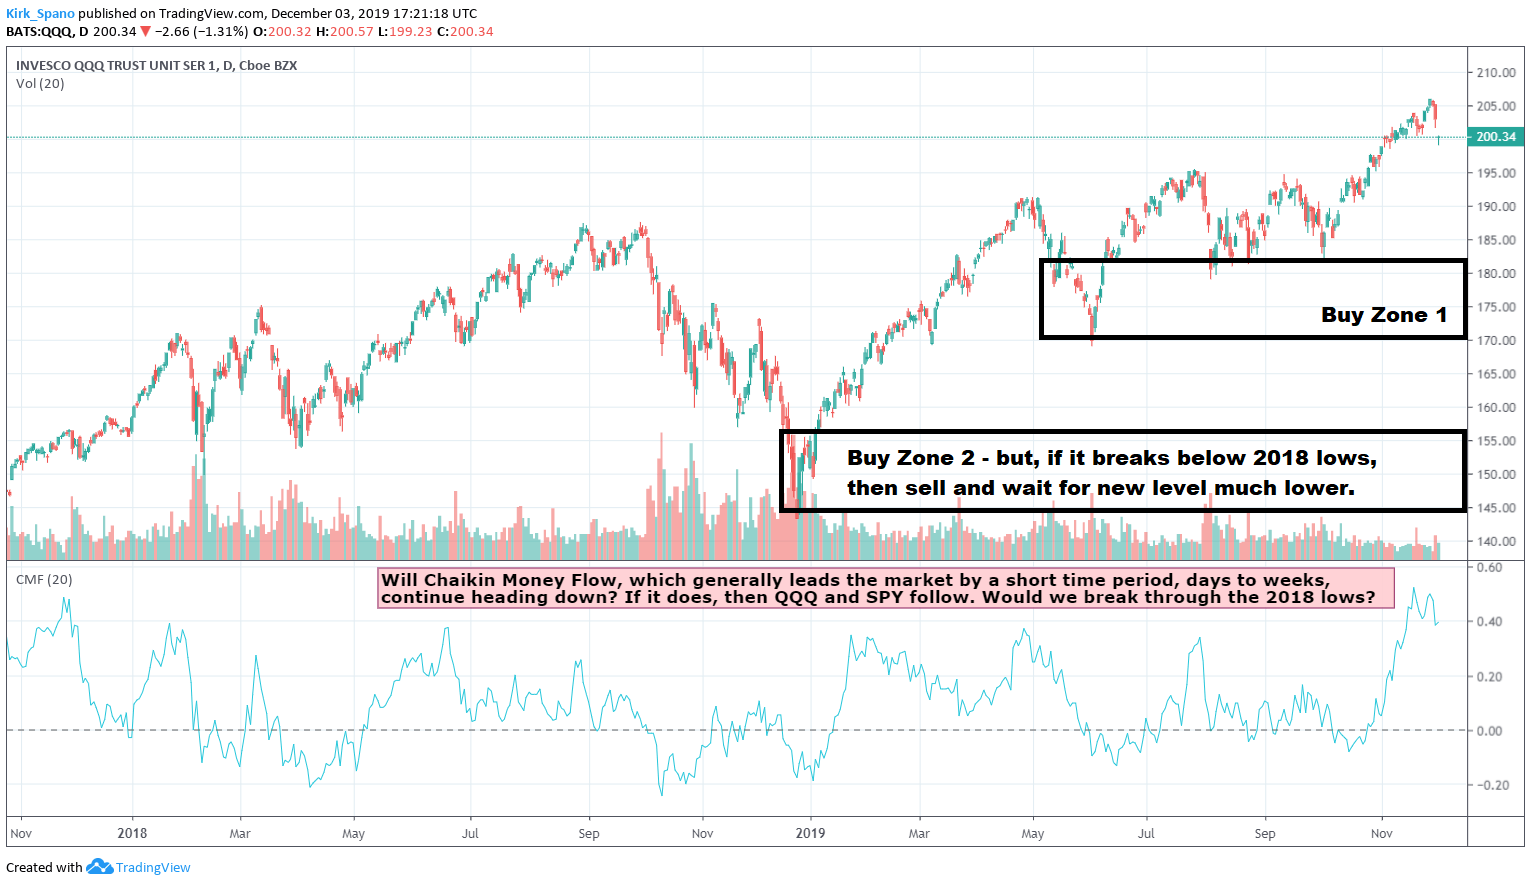The image size is (1531, 885).
Task: Click the 210.00 price axis label
Action: pyautogui.click(x=1496, y=73)
